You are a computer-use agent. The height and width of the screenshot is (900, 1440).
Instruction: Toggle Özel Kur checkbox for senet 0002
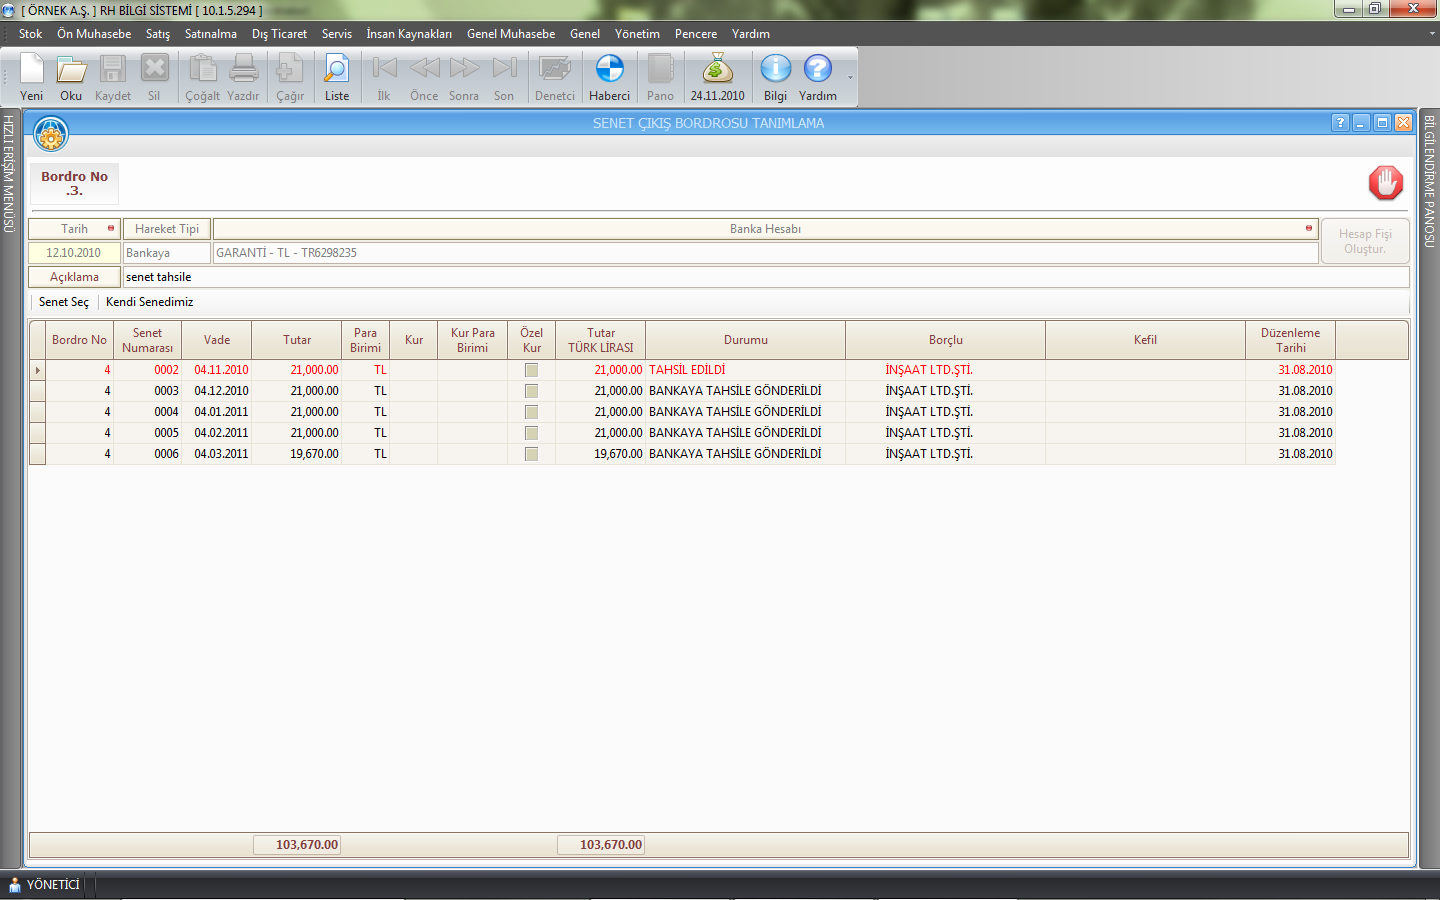click(531, 370)
